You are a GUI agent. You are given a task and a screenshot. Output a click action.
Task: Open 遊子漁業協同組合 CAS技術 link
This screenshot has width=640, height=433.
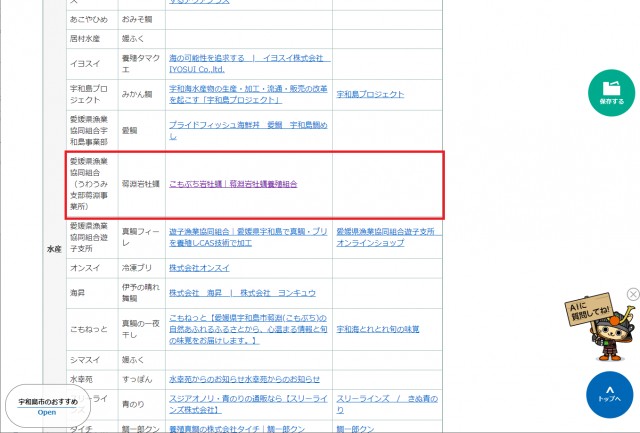(x=248, y=237)
